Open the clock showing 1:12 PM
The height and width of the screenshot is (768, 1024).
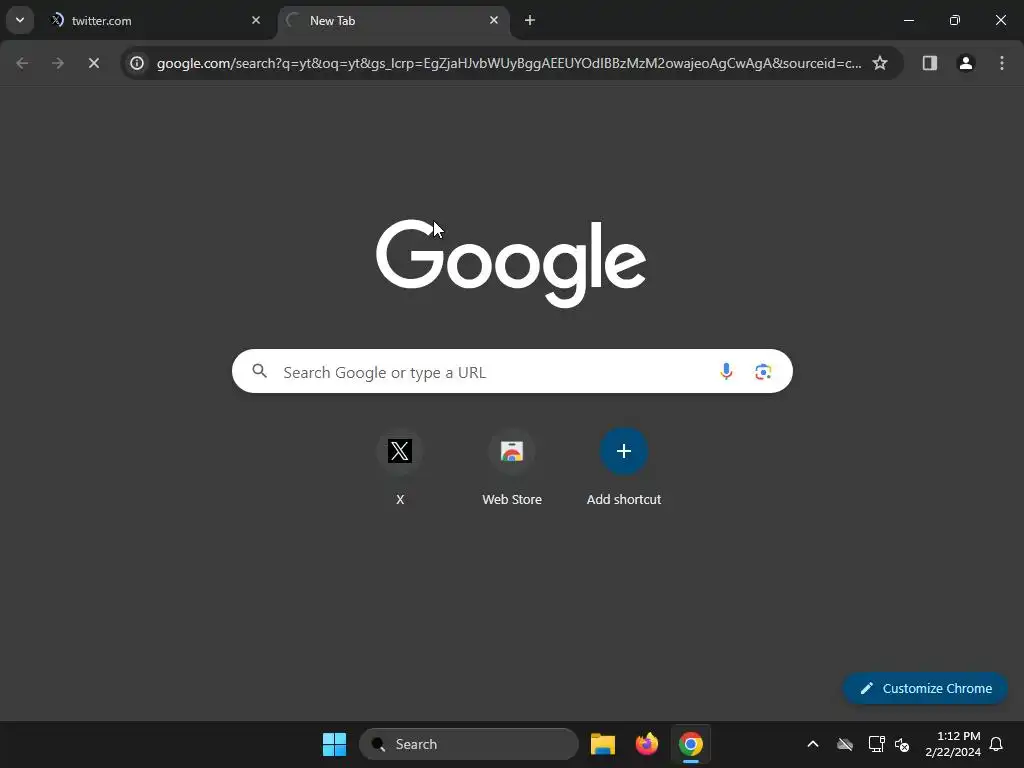[x=953, y=744]
